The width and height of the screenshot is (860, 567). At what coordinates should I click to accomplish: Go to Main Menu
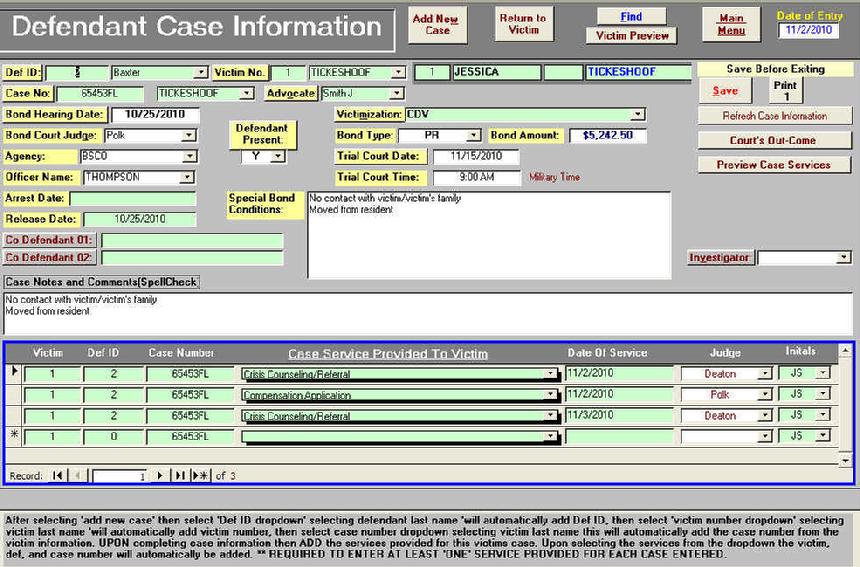[x=731, y=25]
